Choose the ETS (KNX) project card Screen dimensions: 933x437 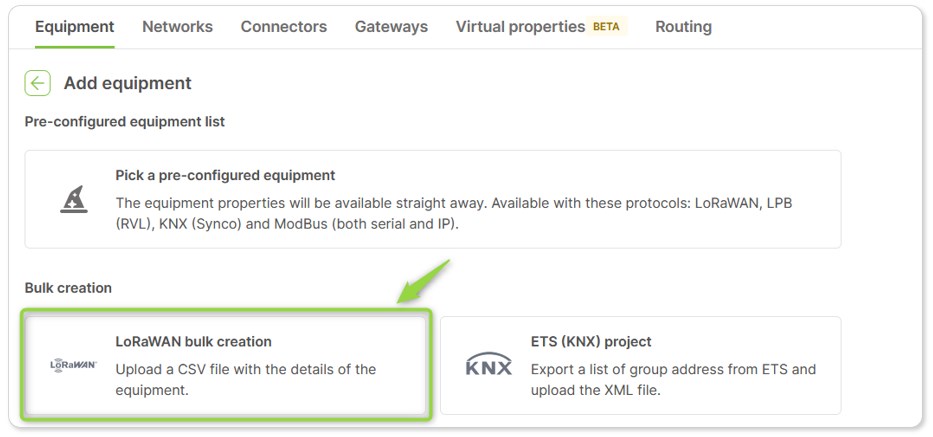click(x=640, y=365)
